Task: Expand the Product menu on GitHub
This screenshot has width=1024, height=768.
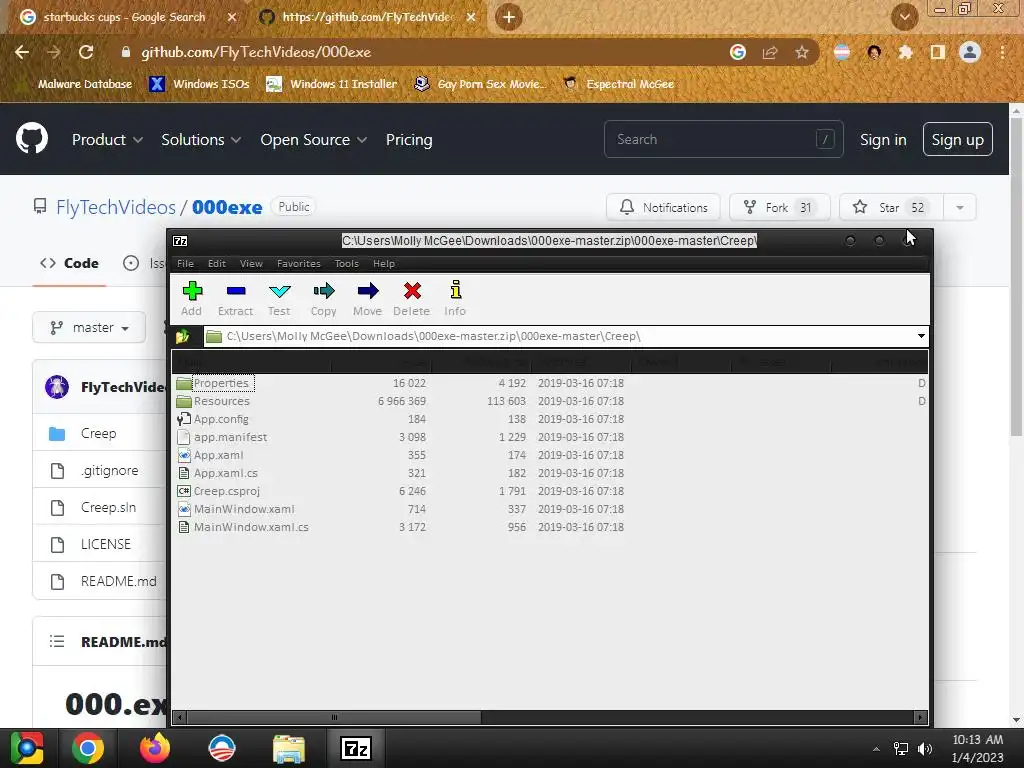Action: 107,140
